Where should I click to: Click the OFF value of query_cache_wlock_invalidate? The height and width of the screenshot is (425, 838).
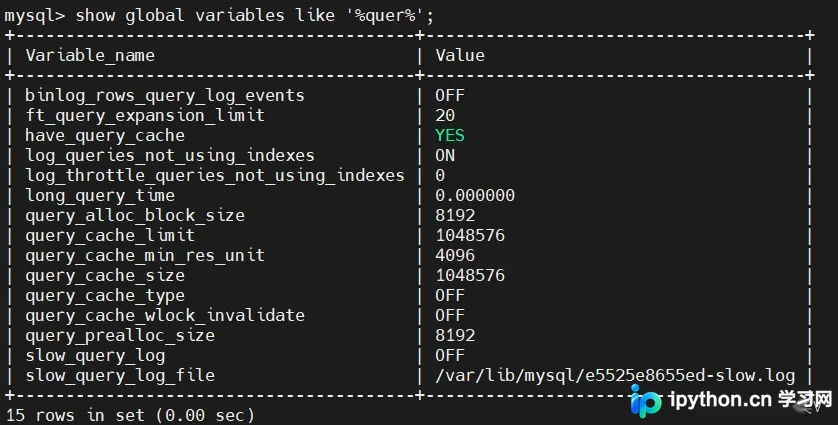[450, 315]
